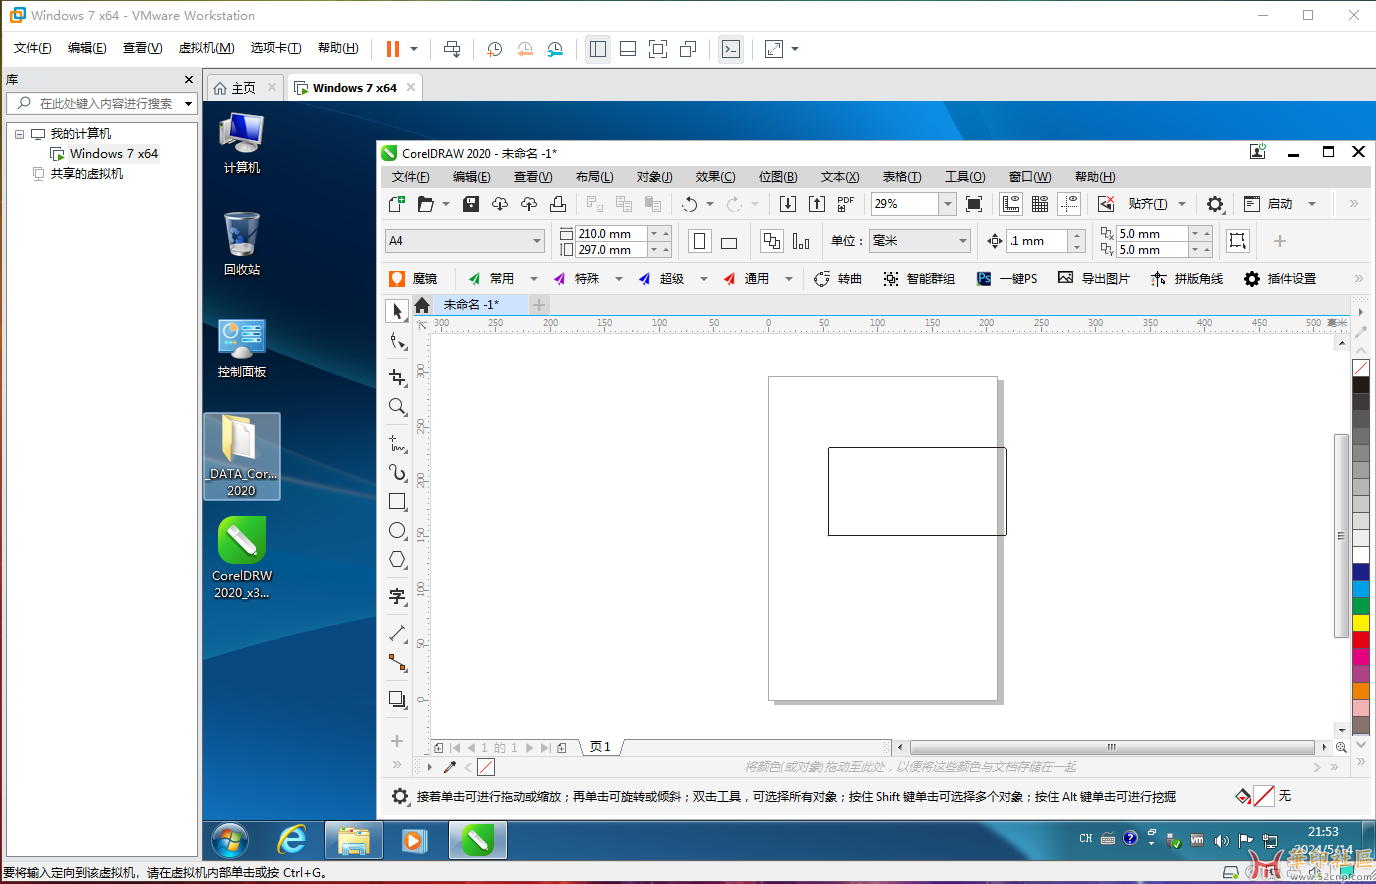Open the zoom level dropdown
The width and height of the screenshot is (1376, 884).
947,204
